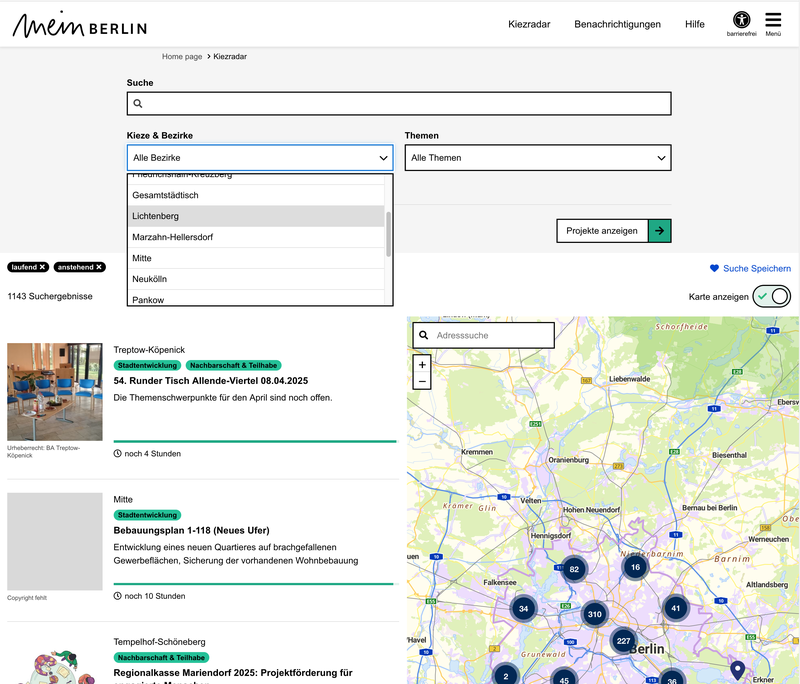Click the magnifier icon in Suche field
Viewport: 800px width, 684px height.
click(138, 104)
